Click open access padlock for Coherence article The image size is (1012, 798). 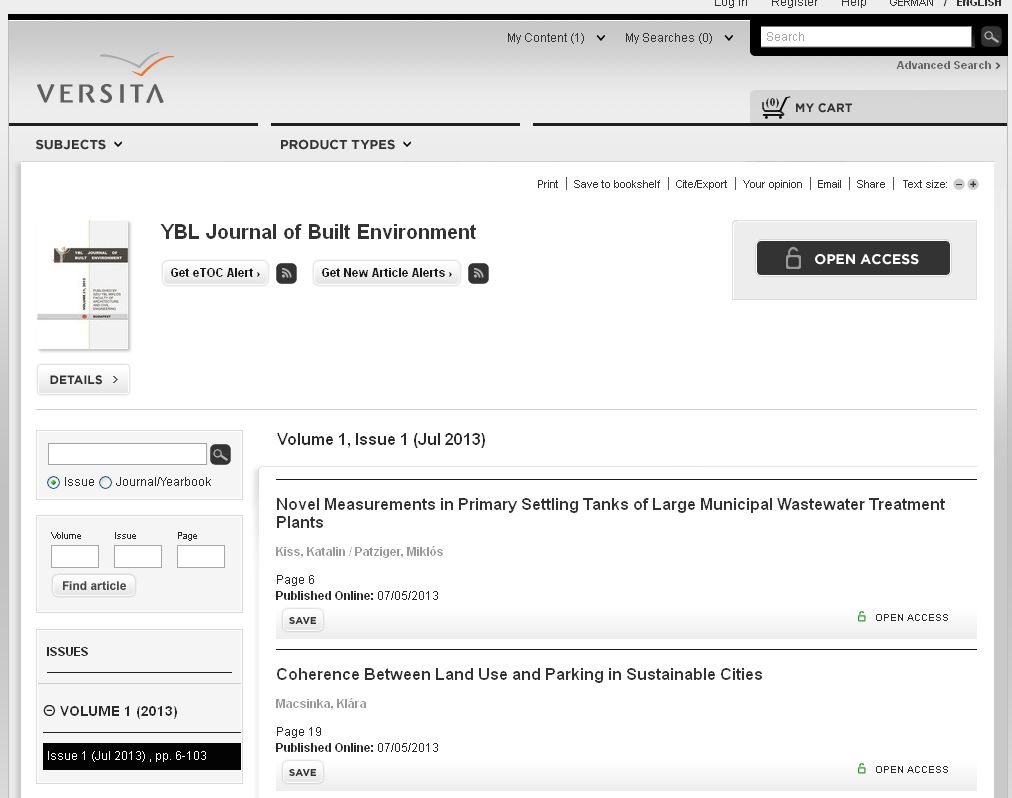point(862,768)
